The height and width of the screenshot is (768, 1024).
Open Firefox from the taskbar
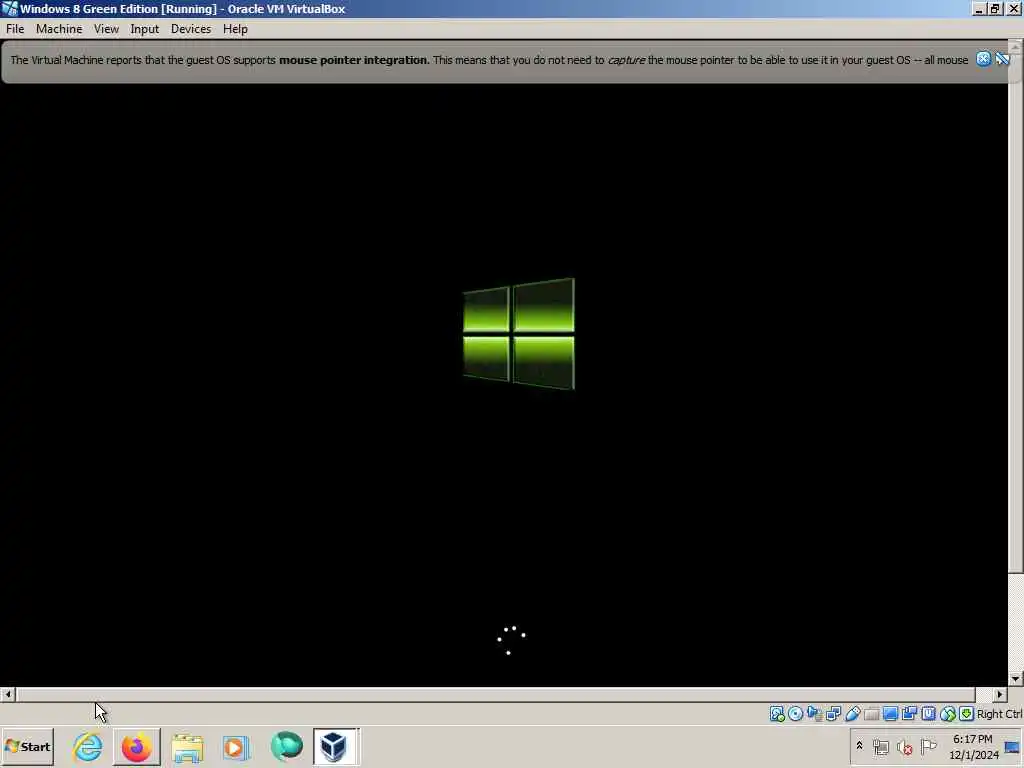136,746
